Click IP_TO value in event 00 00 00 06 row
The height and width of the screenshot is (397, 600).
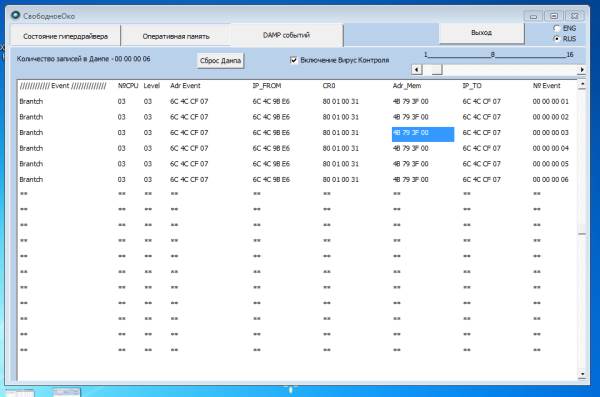click(481, 180)
